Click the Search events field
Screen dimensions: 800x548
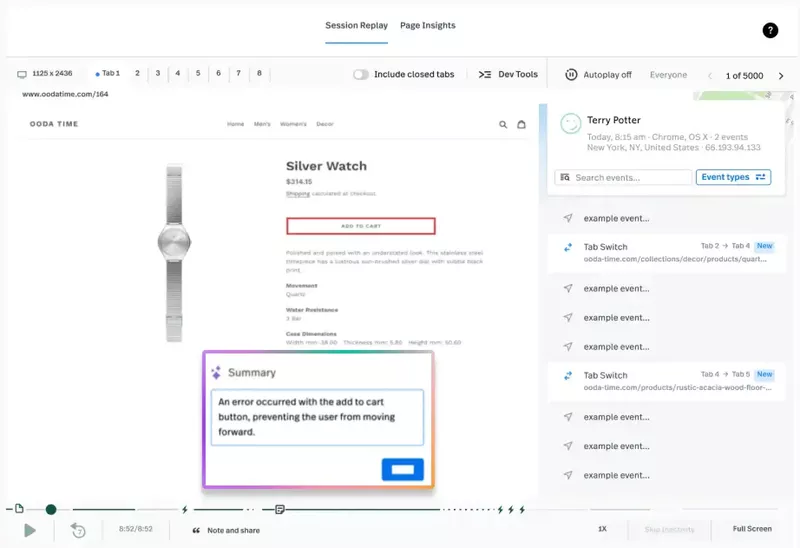click(x=623, y=178)
